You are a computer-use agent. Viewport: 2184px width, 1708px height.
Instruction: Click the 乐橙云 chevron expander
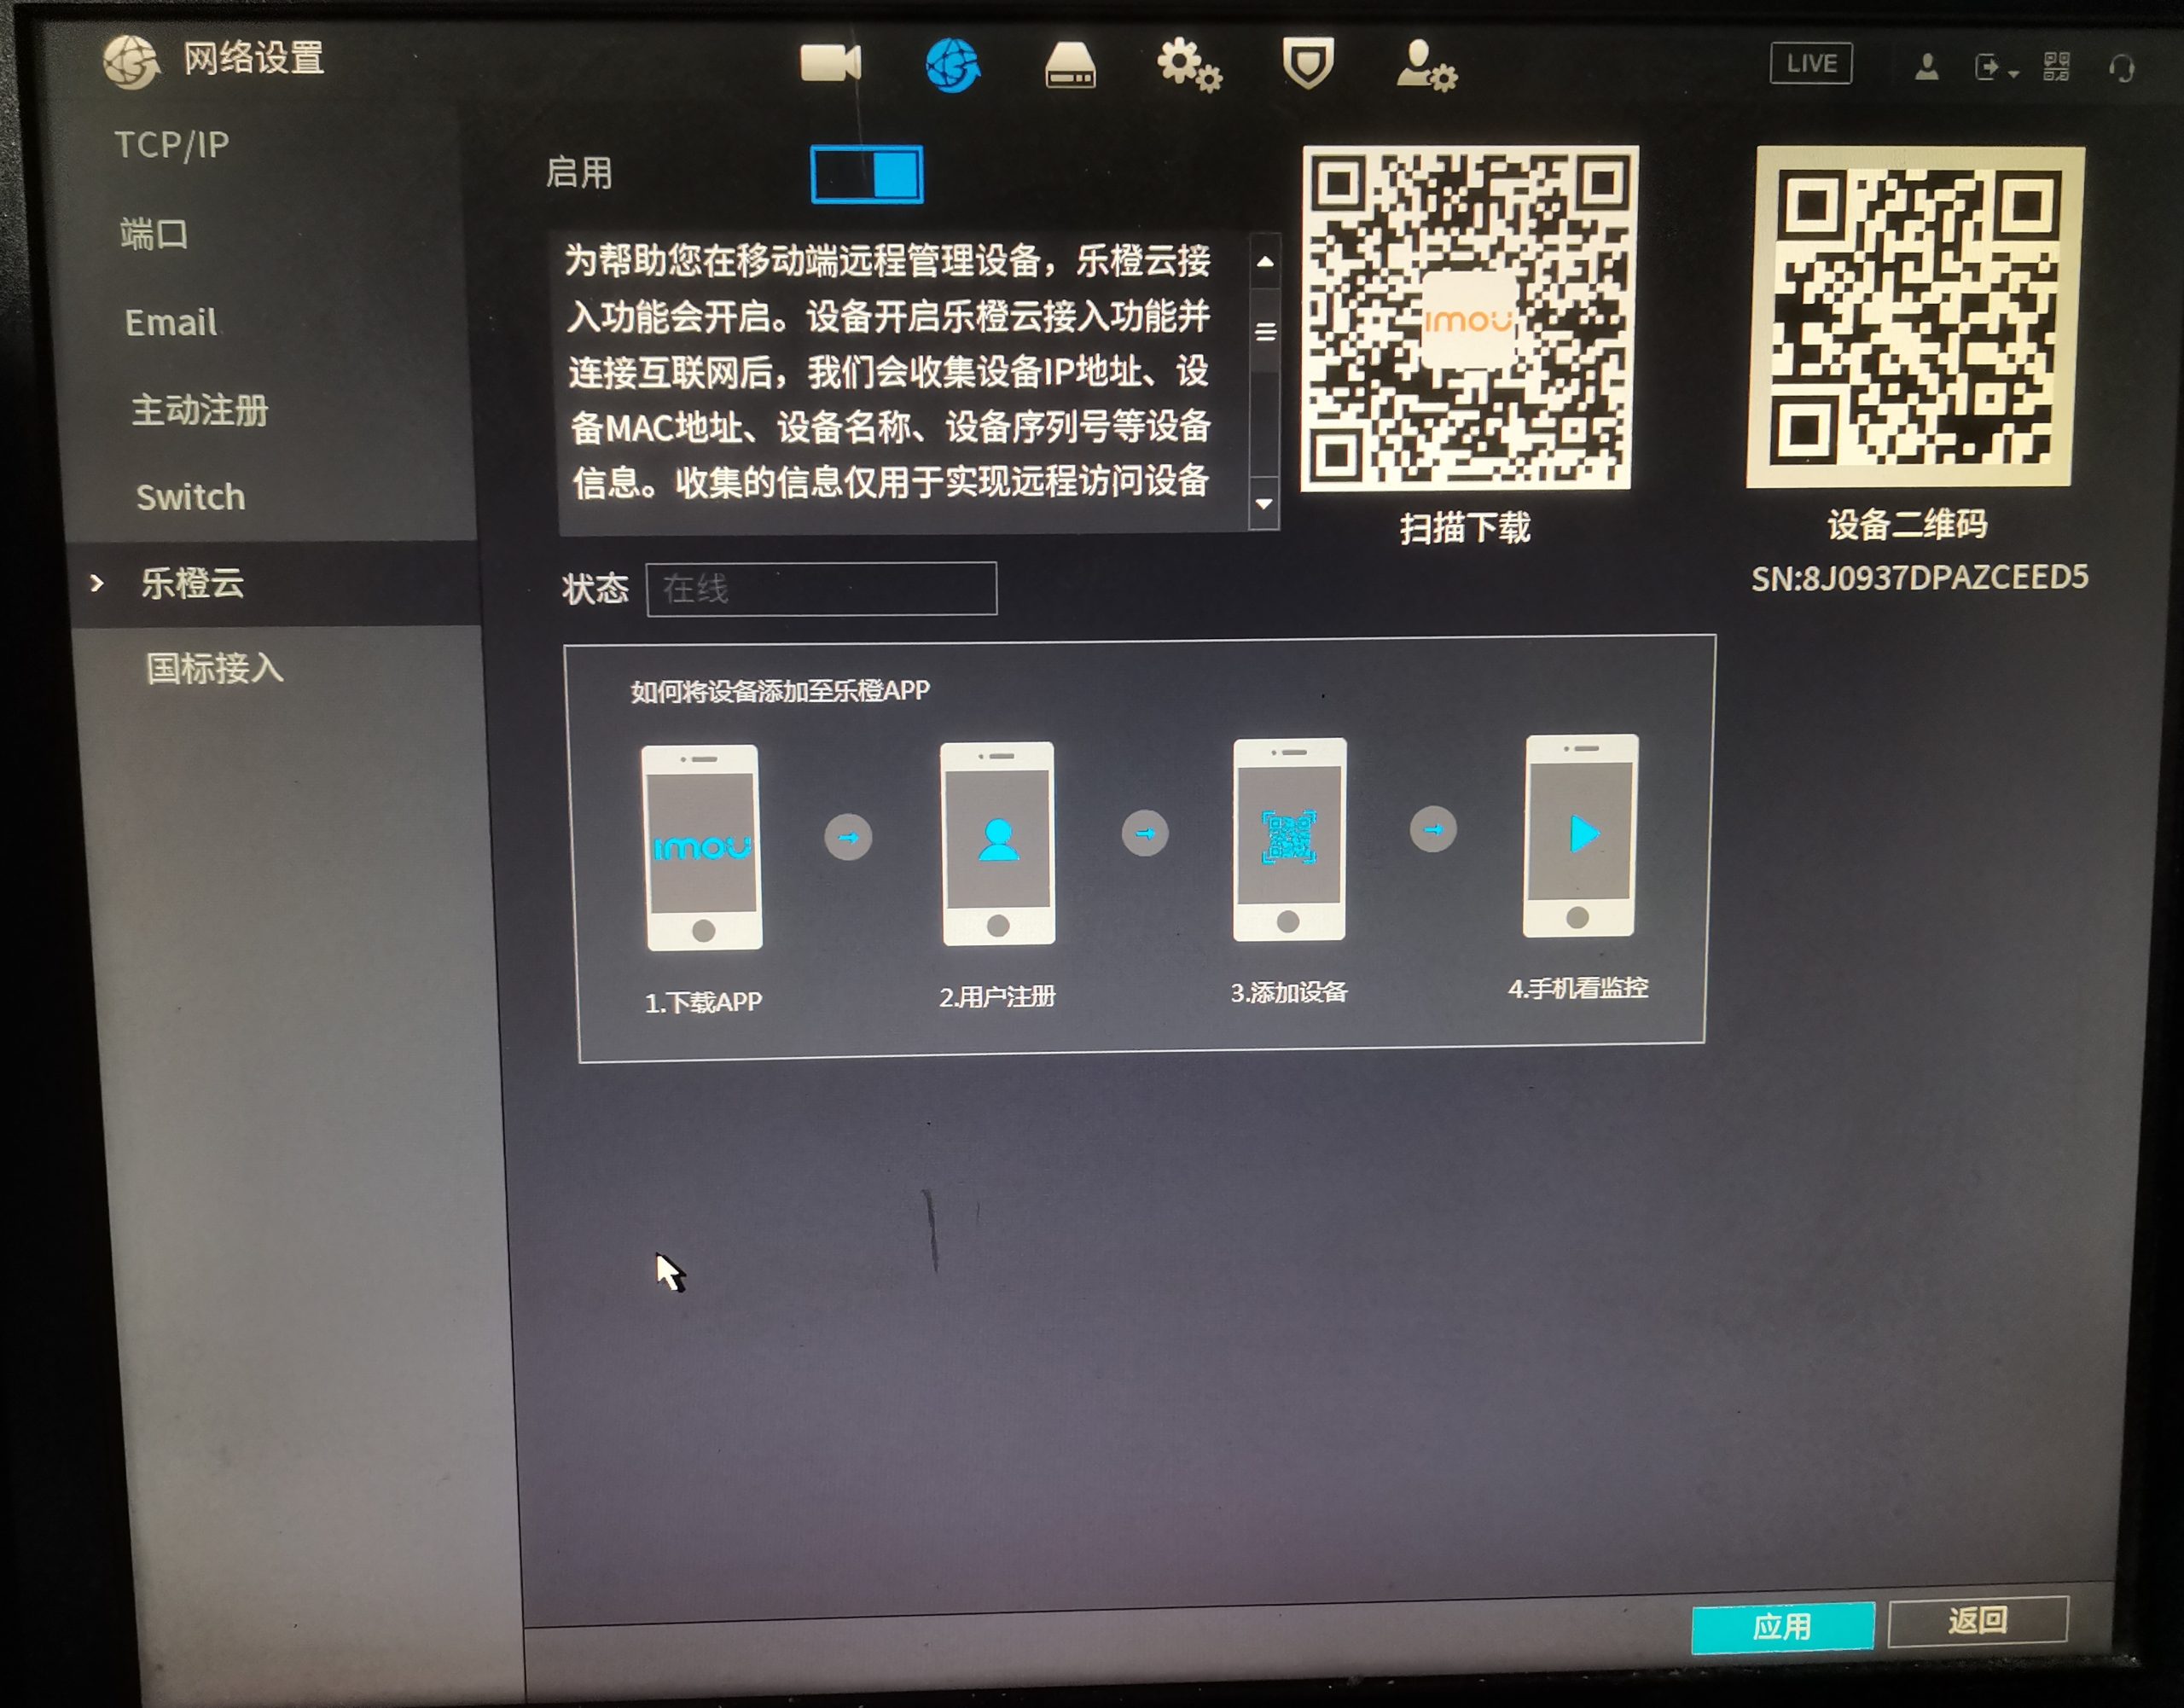click(97, 583)
